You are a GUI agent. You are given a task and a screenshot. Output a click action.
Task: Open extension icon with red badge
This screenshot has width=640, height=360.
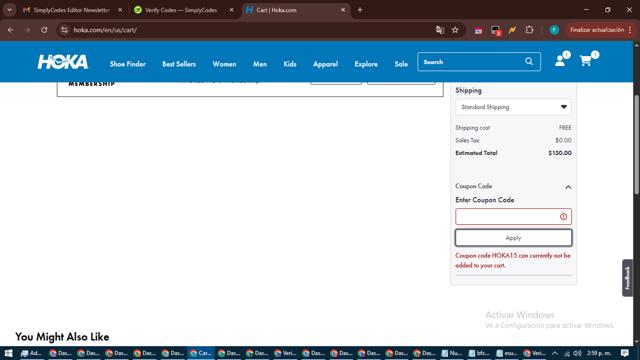coord(496,30)
